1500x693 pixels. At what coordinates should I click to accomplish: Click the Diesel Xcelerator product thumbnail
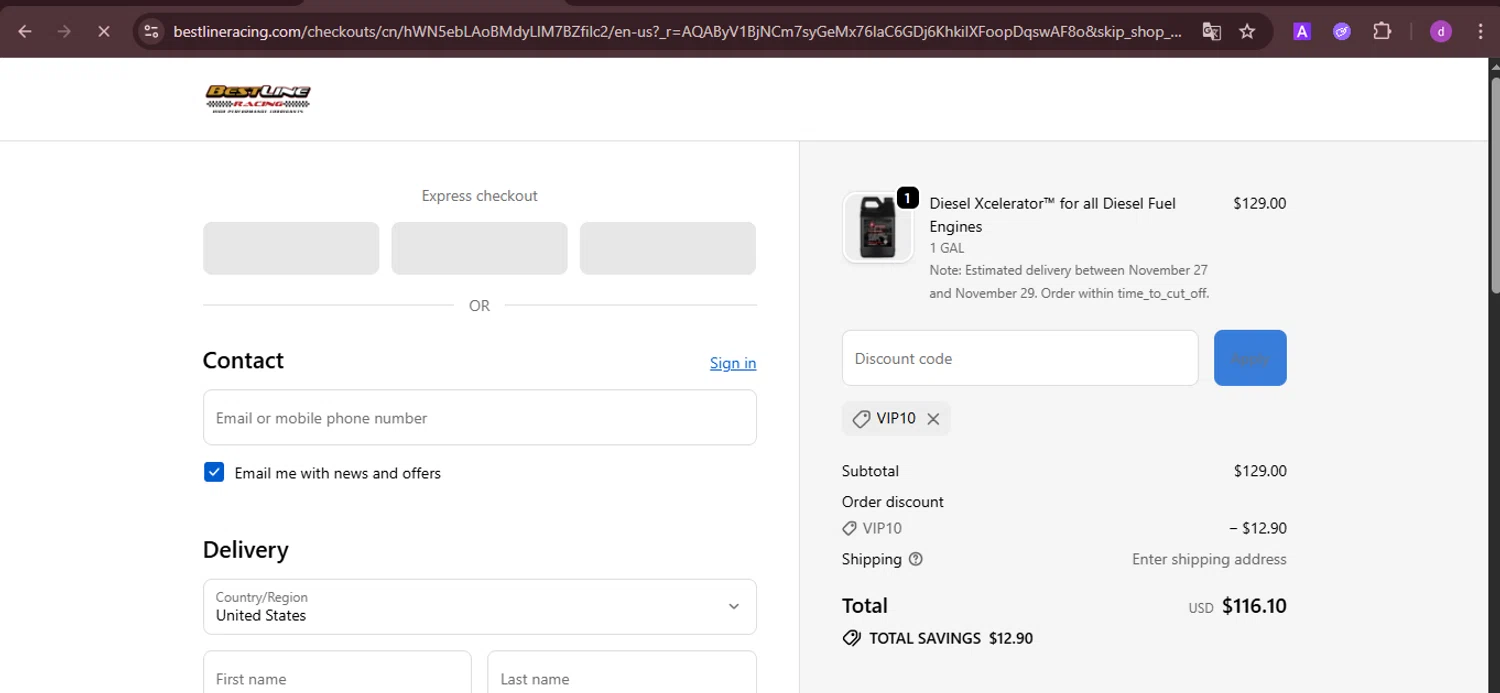tap(878, 227)
